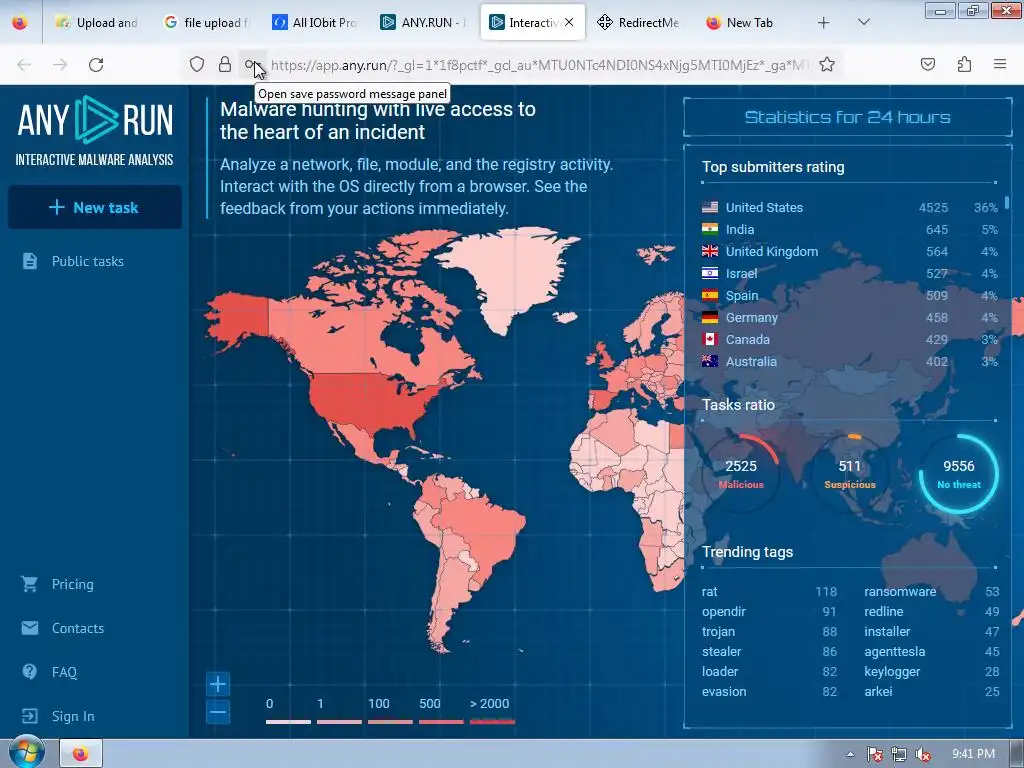Click the Firefox reload page icon
1024x768 pixels.
pyautogui.click(x=96, y=65)
